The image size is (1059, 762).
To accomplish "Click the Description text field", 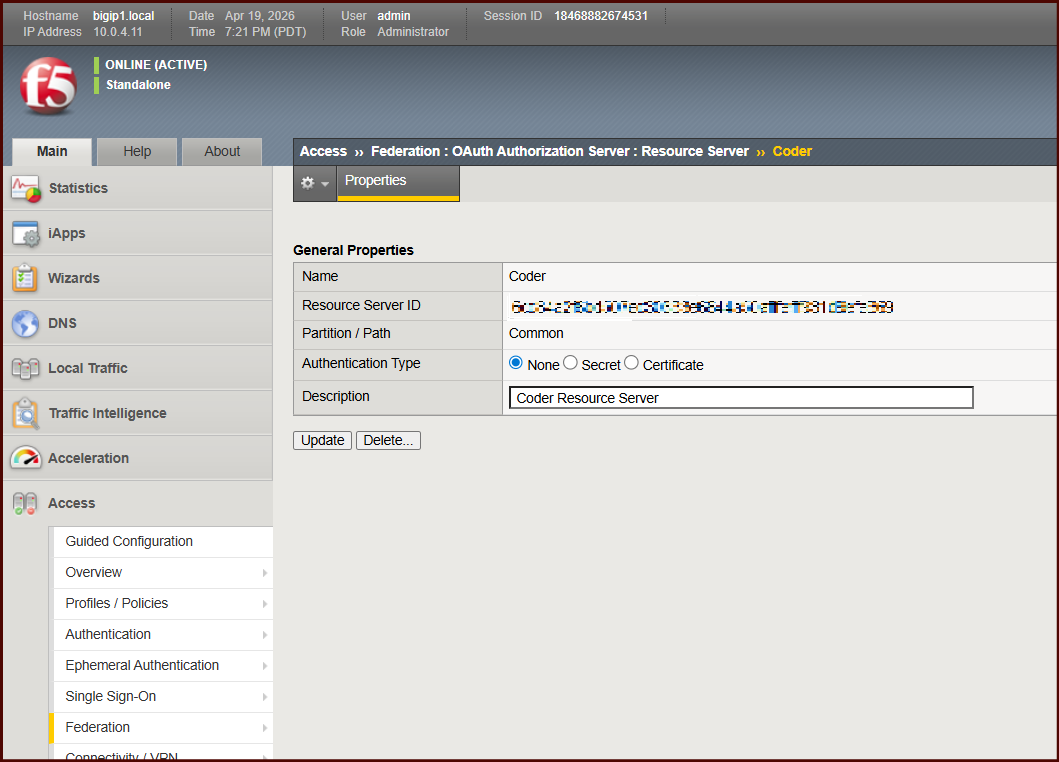I will [740, 398].
